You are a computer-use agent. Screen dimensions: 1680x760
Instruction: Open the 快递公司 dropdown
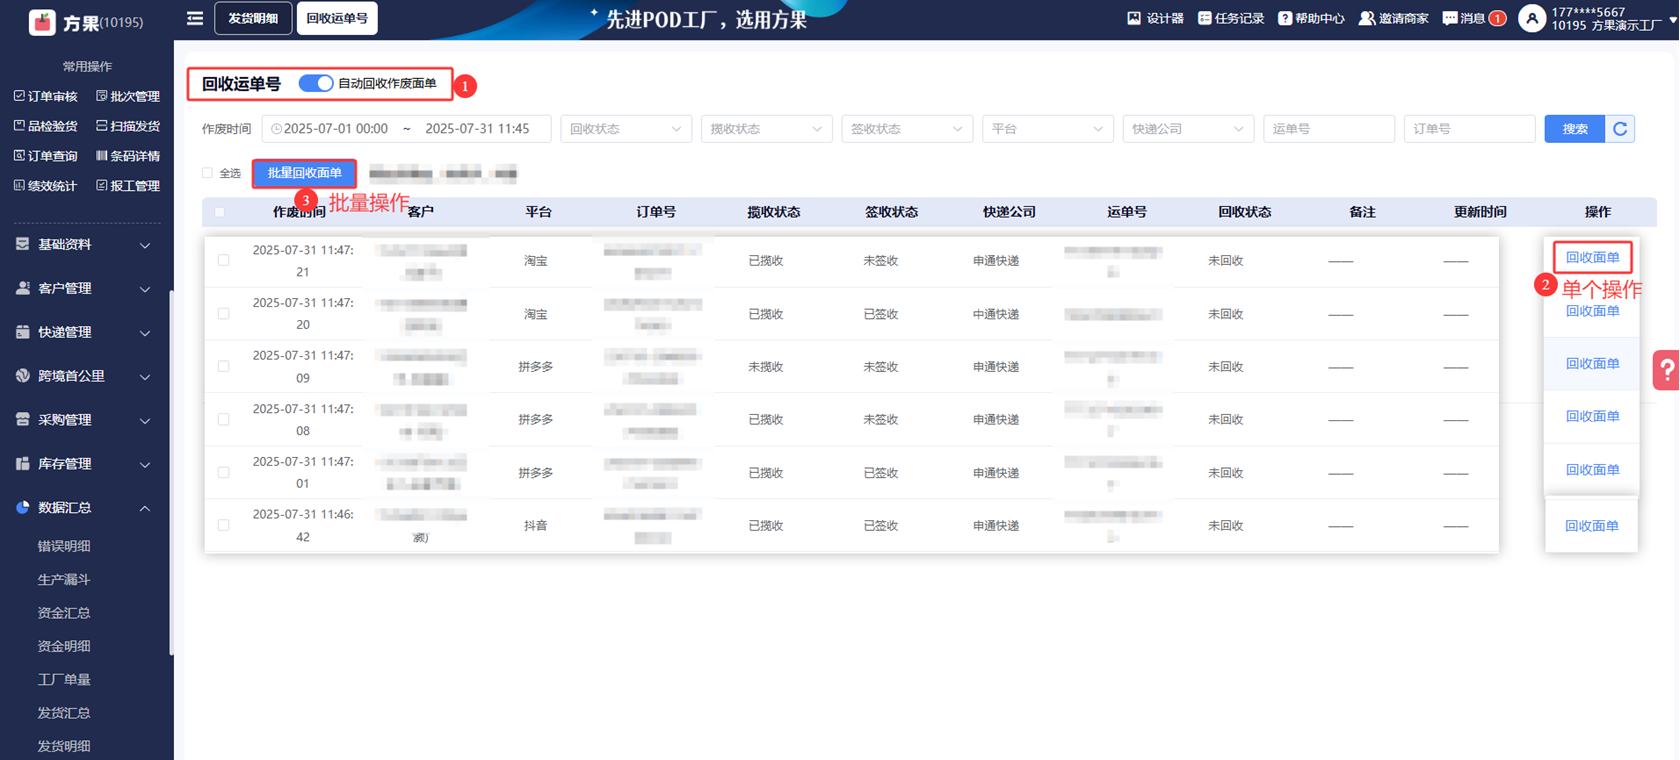point(1188,129)
